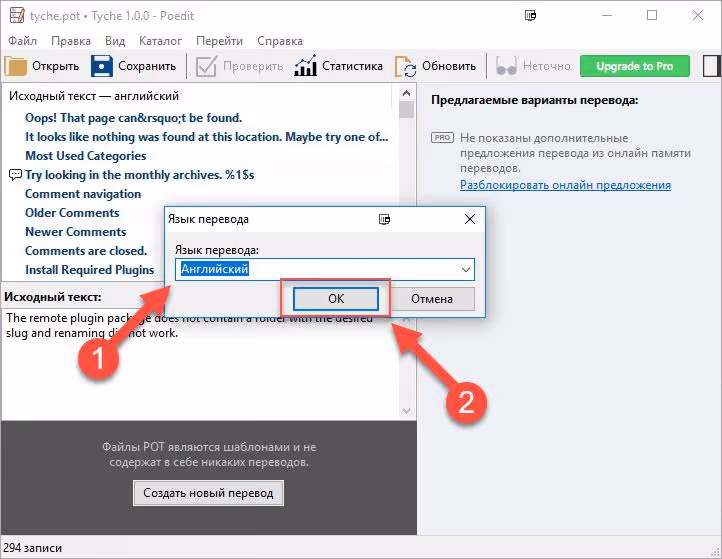The width and height of the screenshot is (722, 559).
Task: Select the Older Comments entry
Action: click(72, 213)
